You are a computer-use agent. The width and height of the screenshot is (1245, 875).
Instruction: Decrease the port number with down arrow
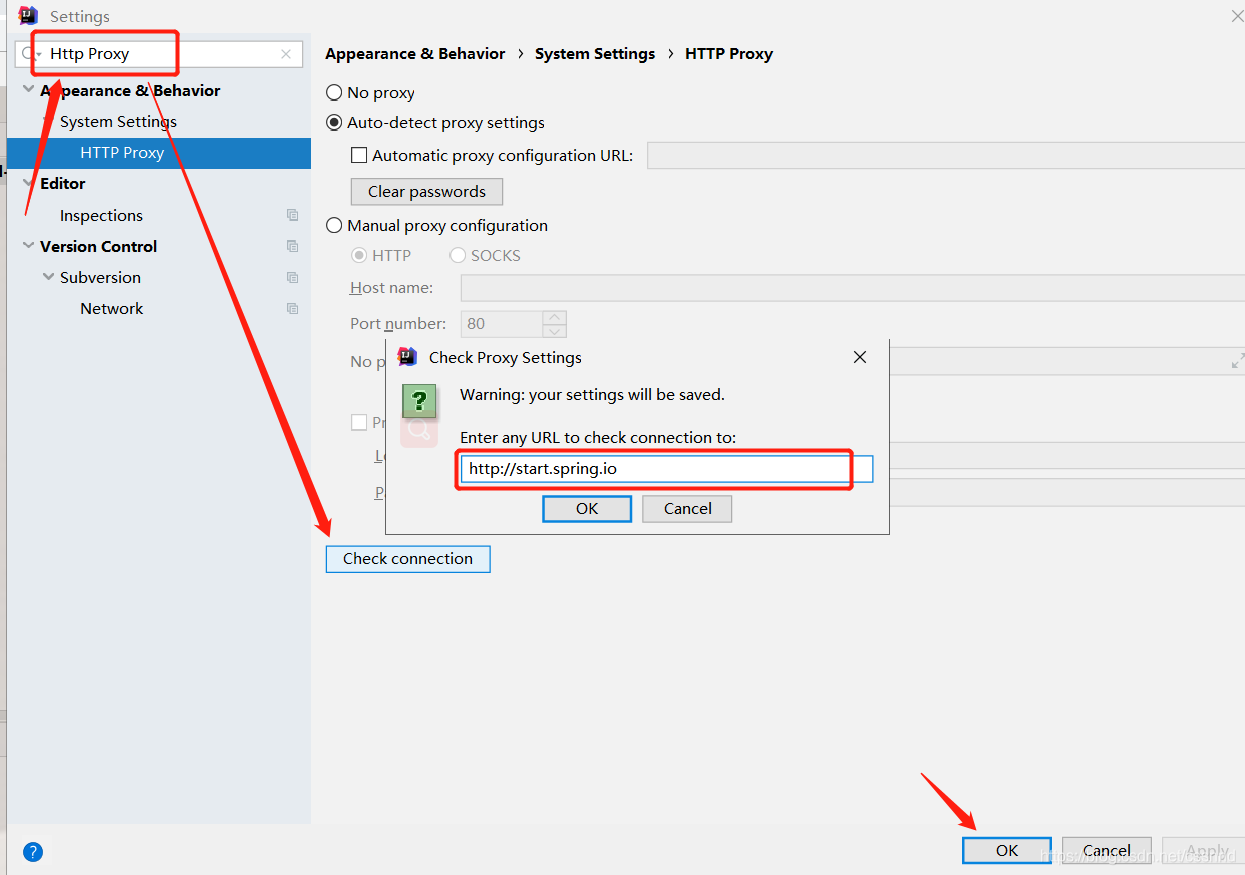555,330
